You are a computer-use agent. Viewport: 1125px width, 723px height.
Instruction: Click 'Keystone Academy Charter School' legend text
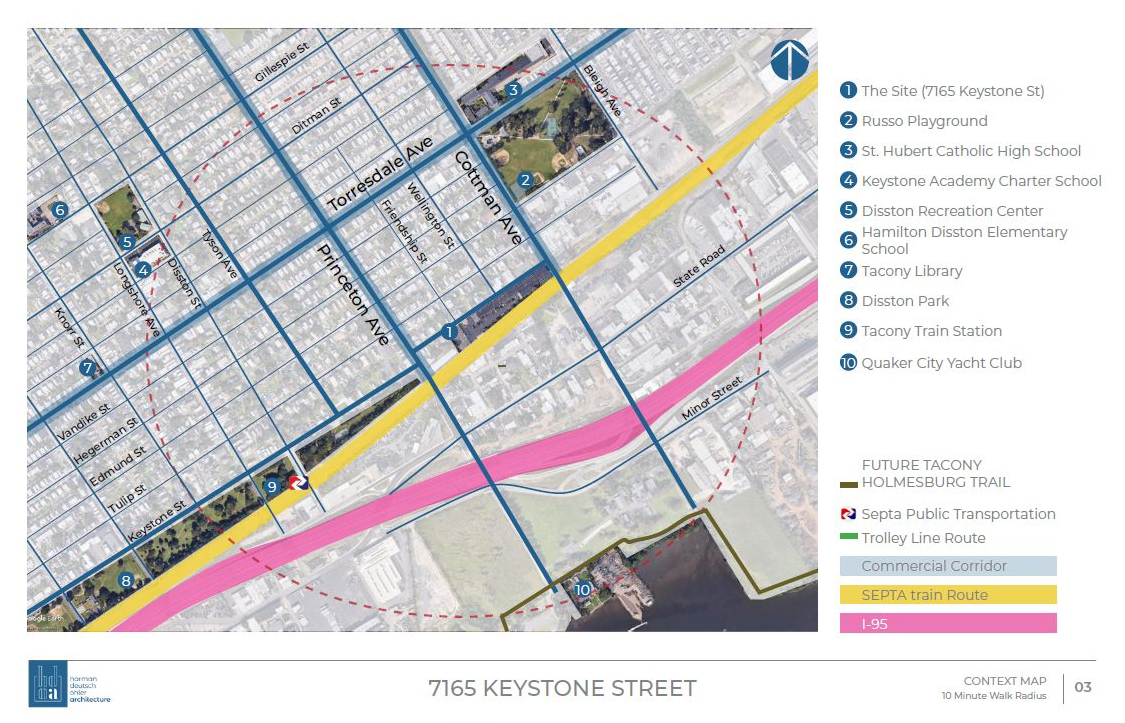pyautogui.click(x=982, y=181)
